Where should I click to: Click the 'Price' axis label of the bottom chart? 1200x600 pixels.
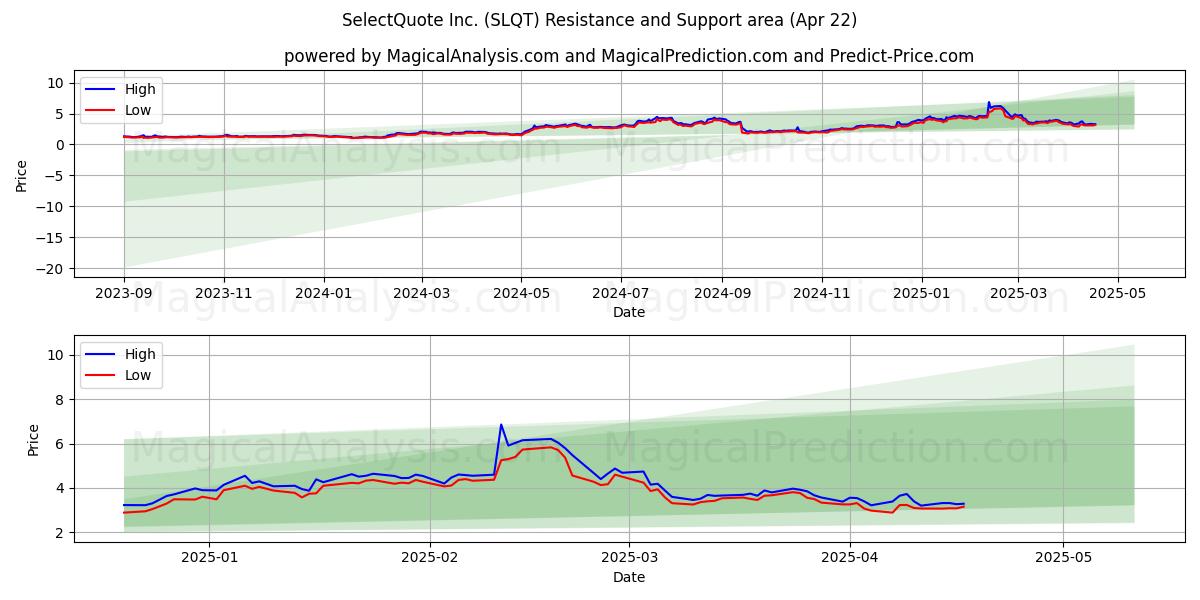(x=33, y=440)
